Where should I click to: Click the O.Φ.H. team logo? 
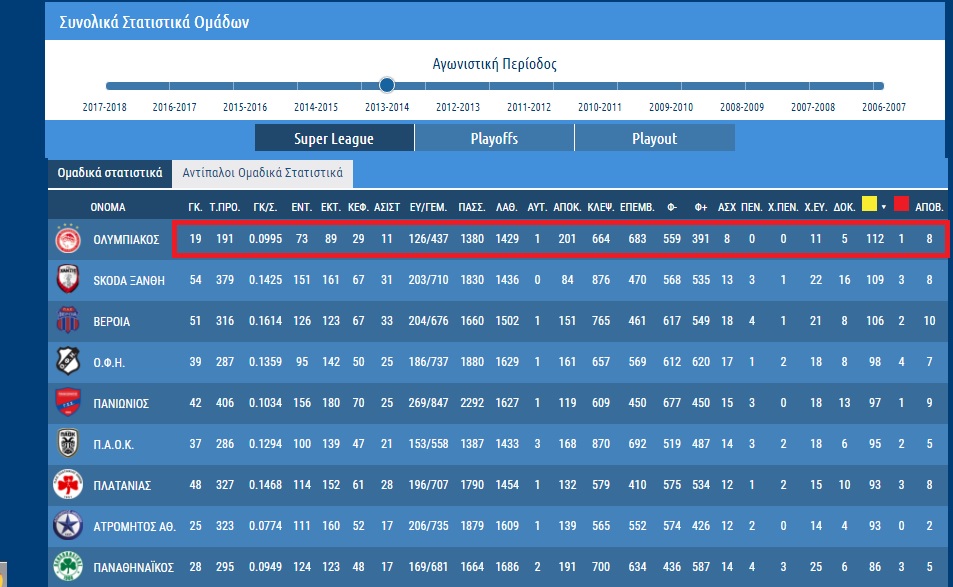coord(68,362)
